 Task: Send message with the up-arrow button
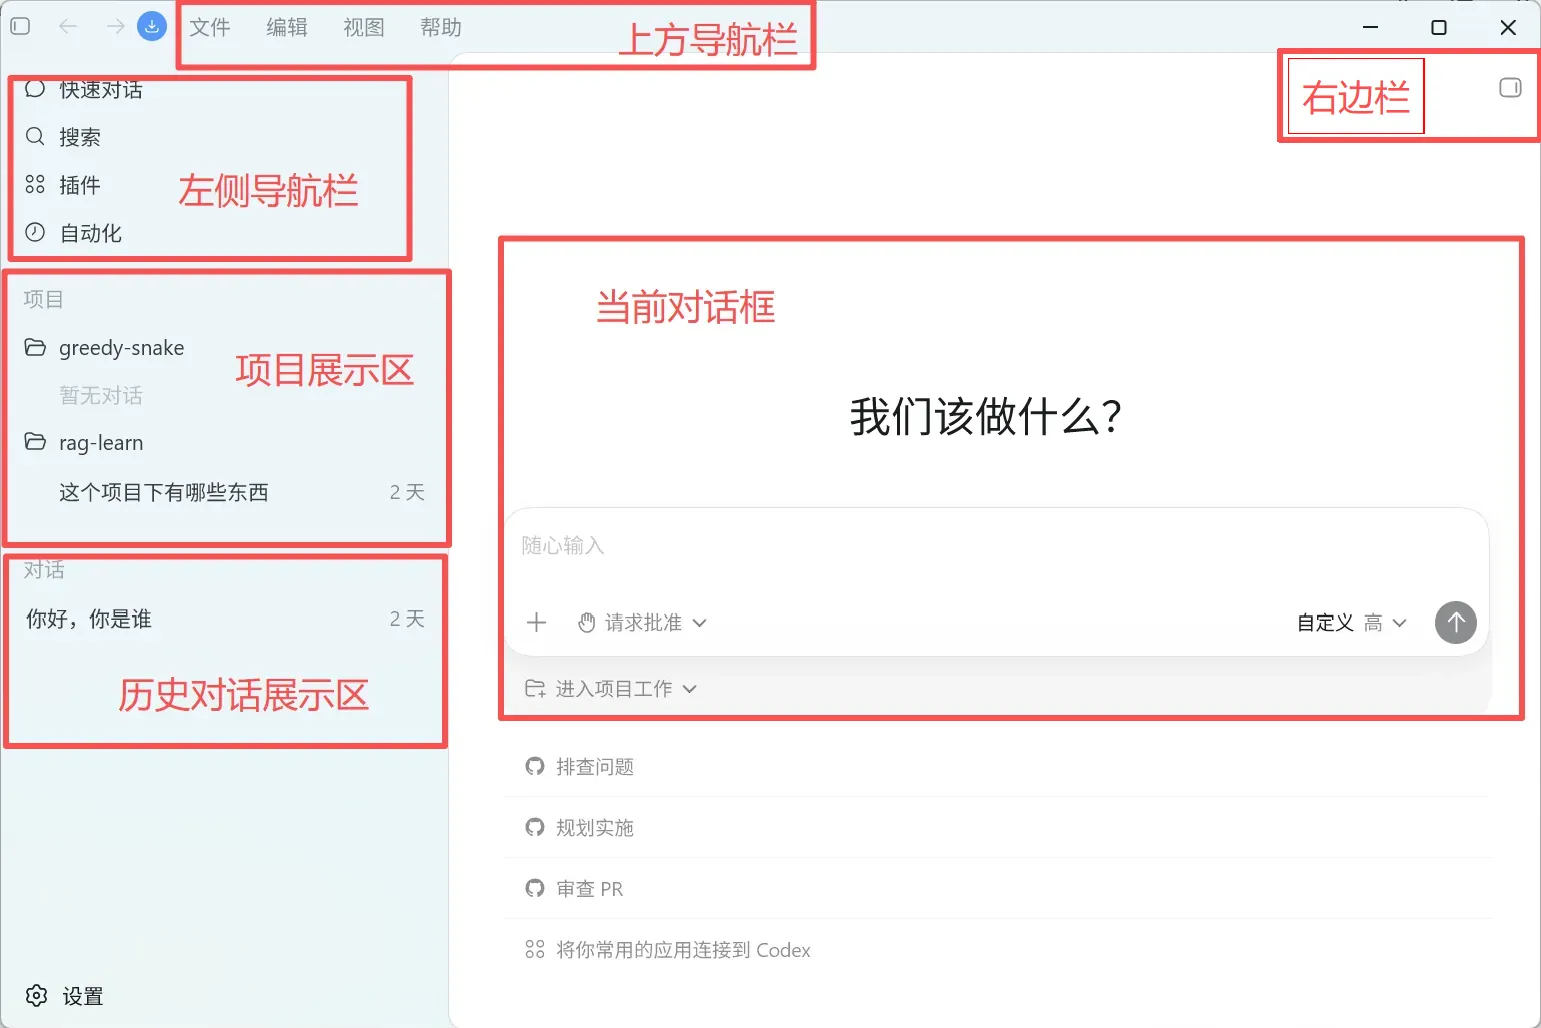click(x=1456, y=622)
